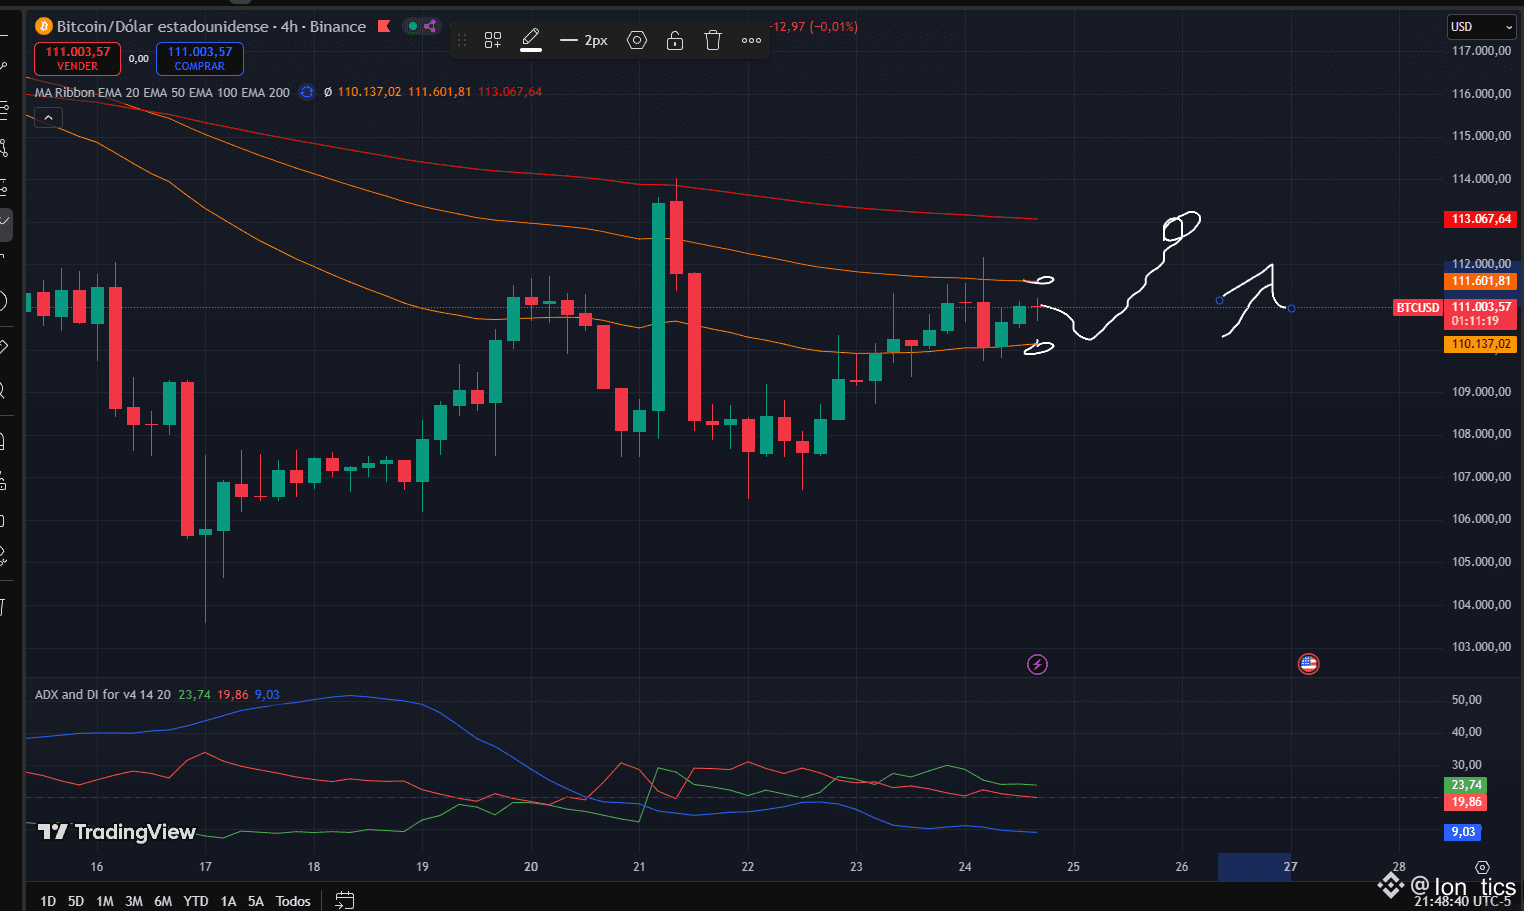Select the Todos time range
The width and height of the screenshot is (1524, 911).
pos(293,901)
